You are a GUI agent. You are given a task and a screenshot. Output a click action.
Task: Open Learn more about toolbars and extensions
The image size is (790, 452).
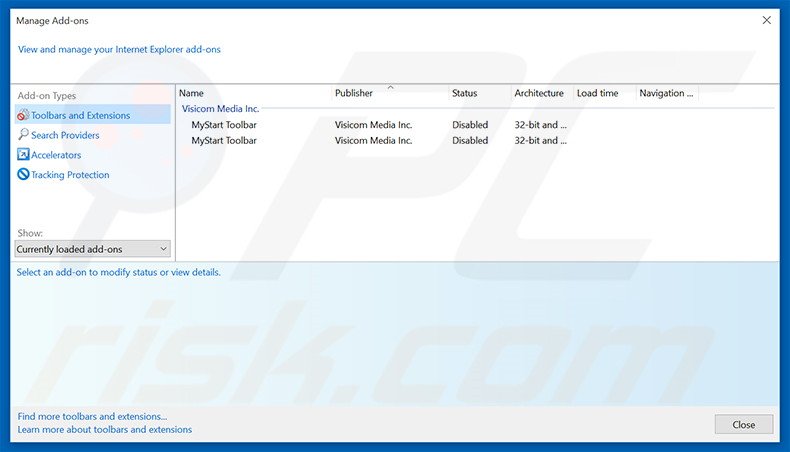[x=104, y=430]
